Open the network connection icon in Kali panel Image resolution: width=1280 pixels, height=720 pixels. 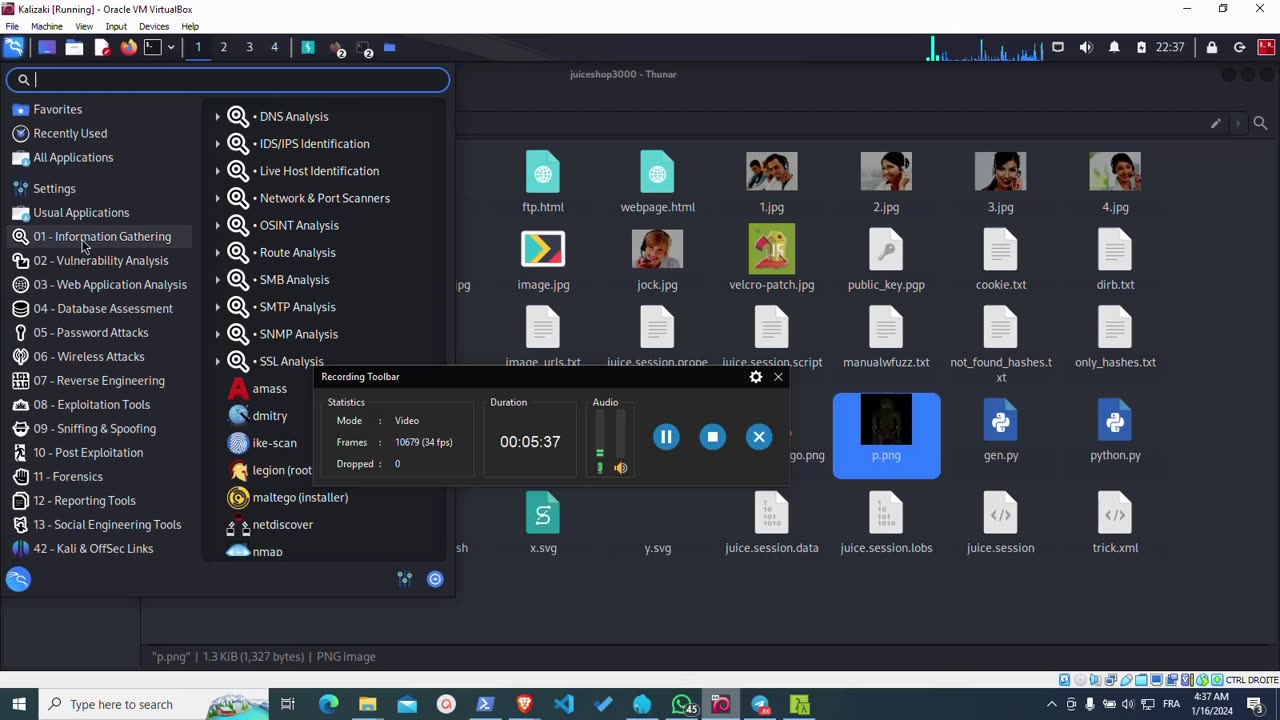(x=1058, y=47)
